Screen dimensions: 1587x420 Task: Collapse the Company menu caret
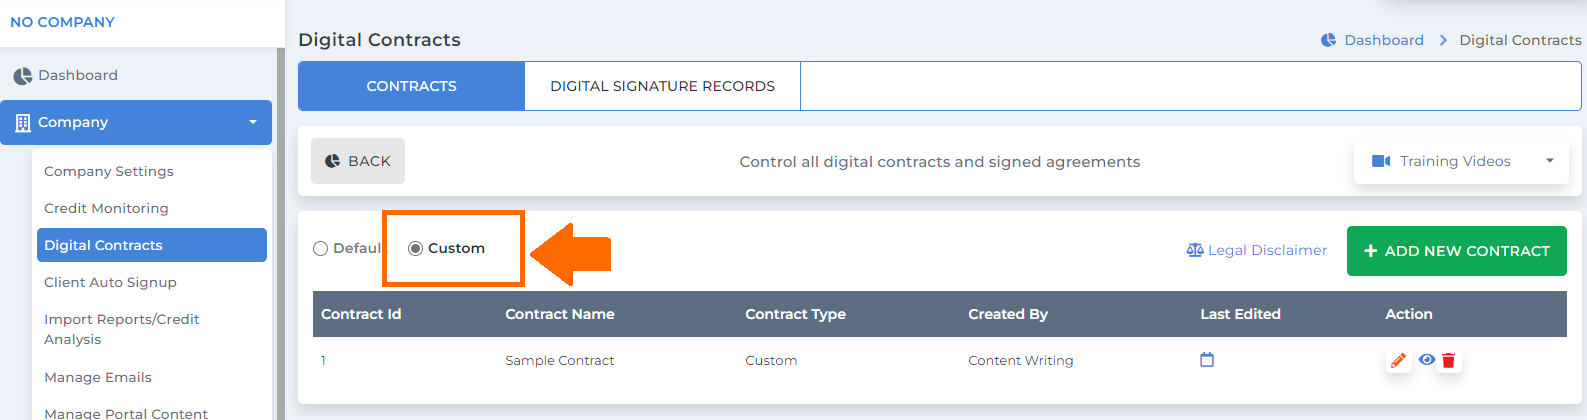pos(253,123)
